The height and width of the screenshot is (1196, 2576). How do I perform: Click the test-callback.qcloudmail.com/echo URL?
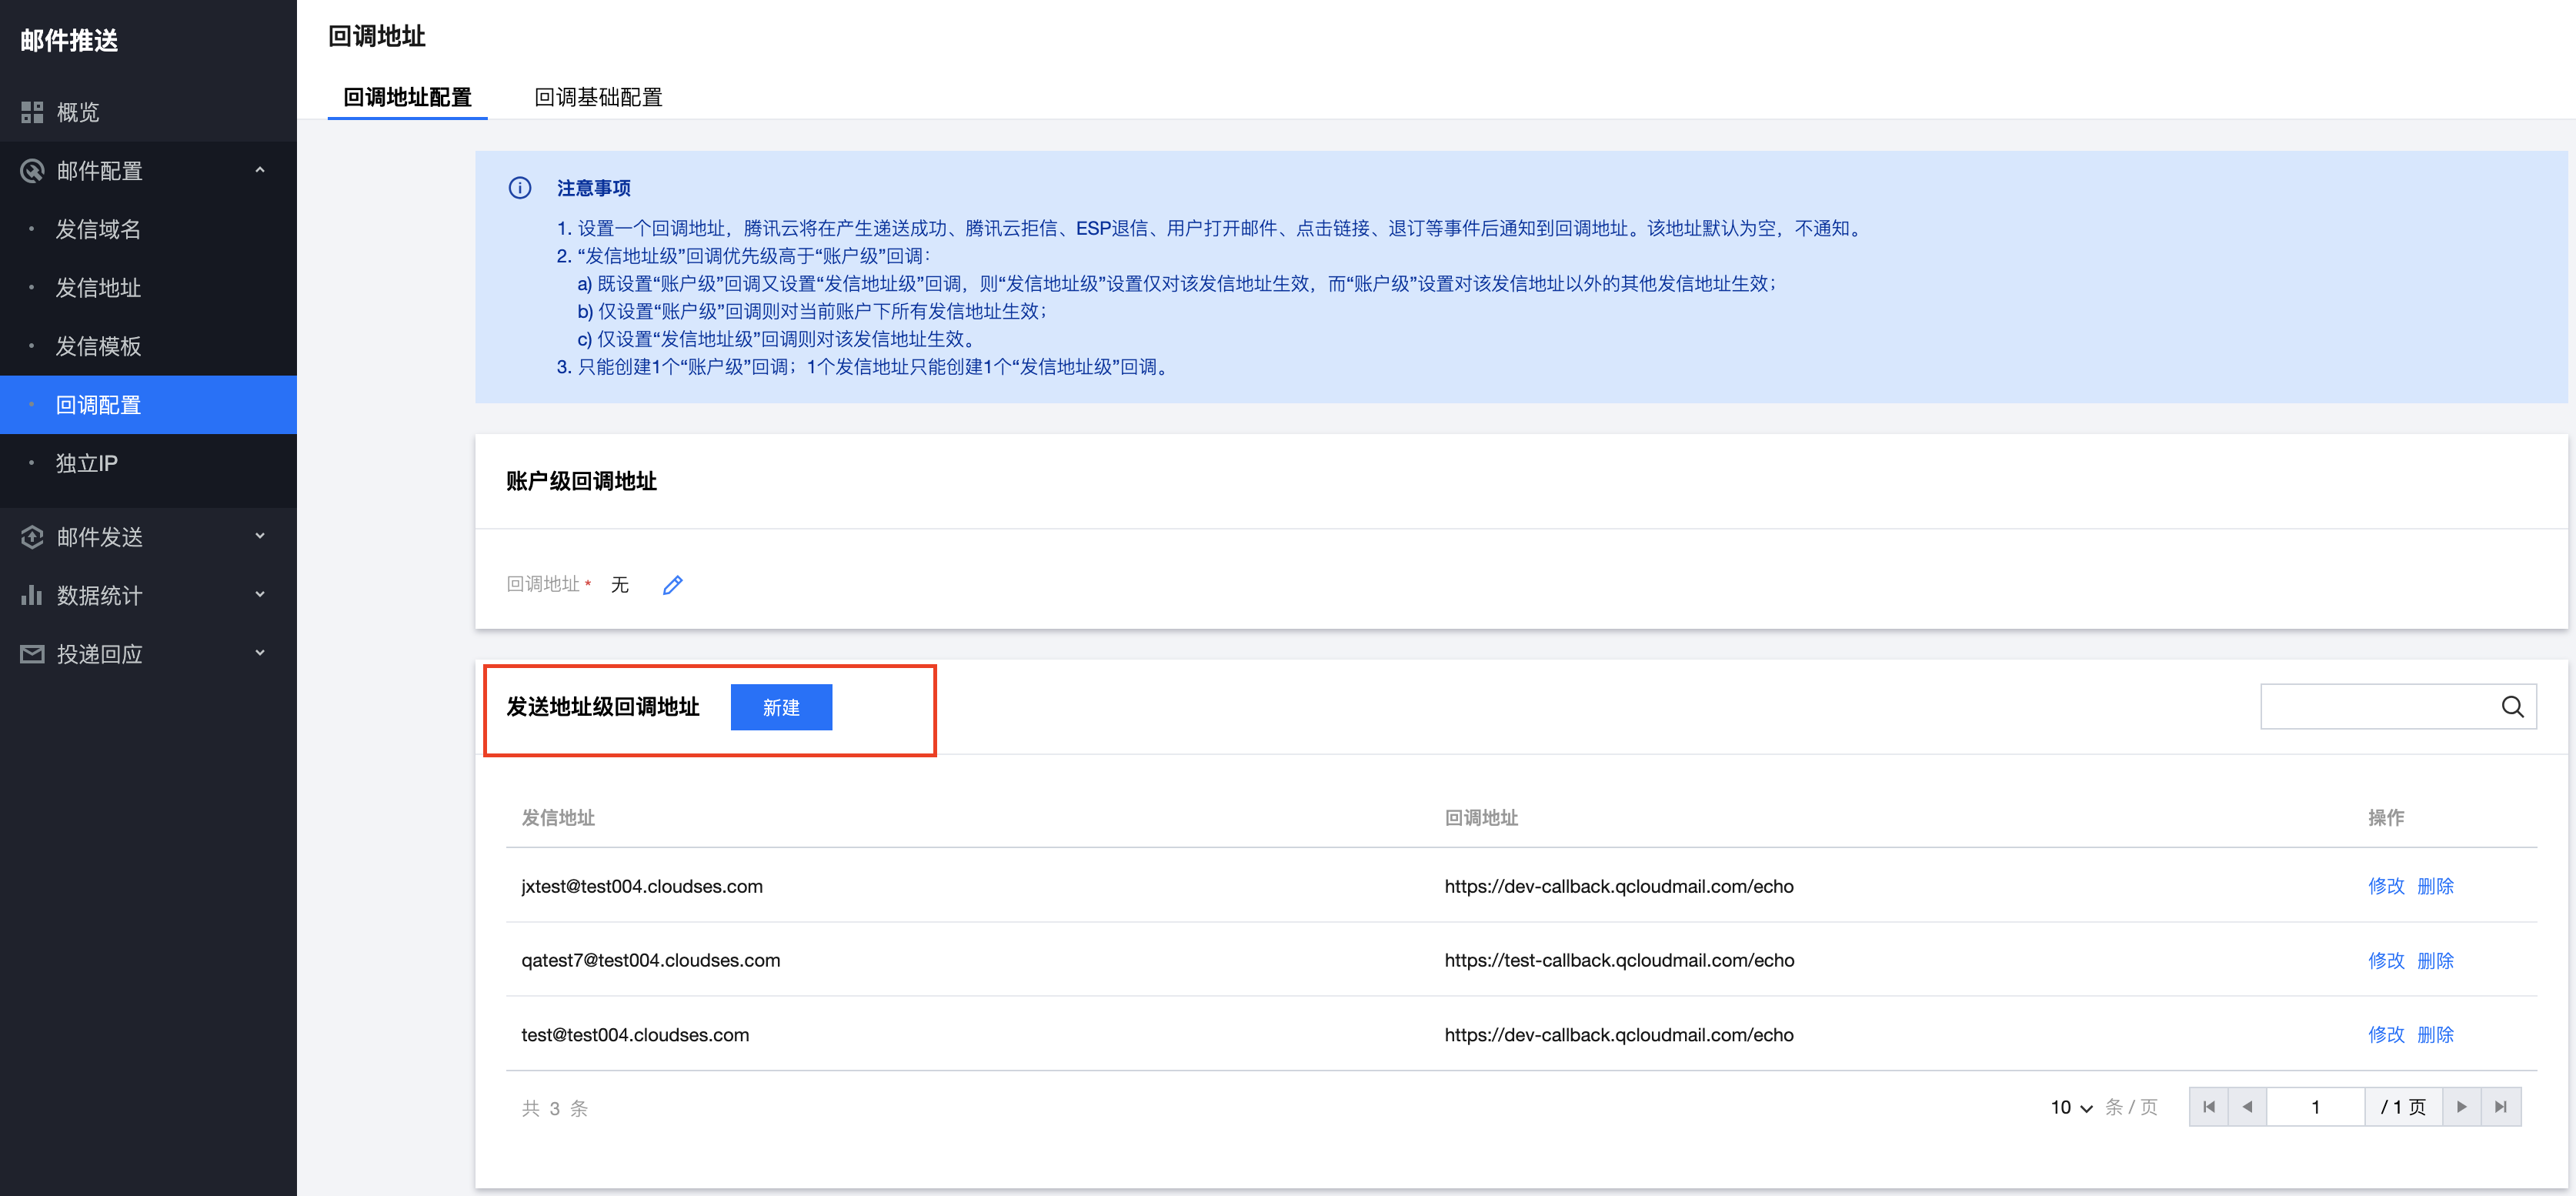pyautogui.click(x=1619, y=960)
